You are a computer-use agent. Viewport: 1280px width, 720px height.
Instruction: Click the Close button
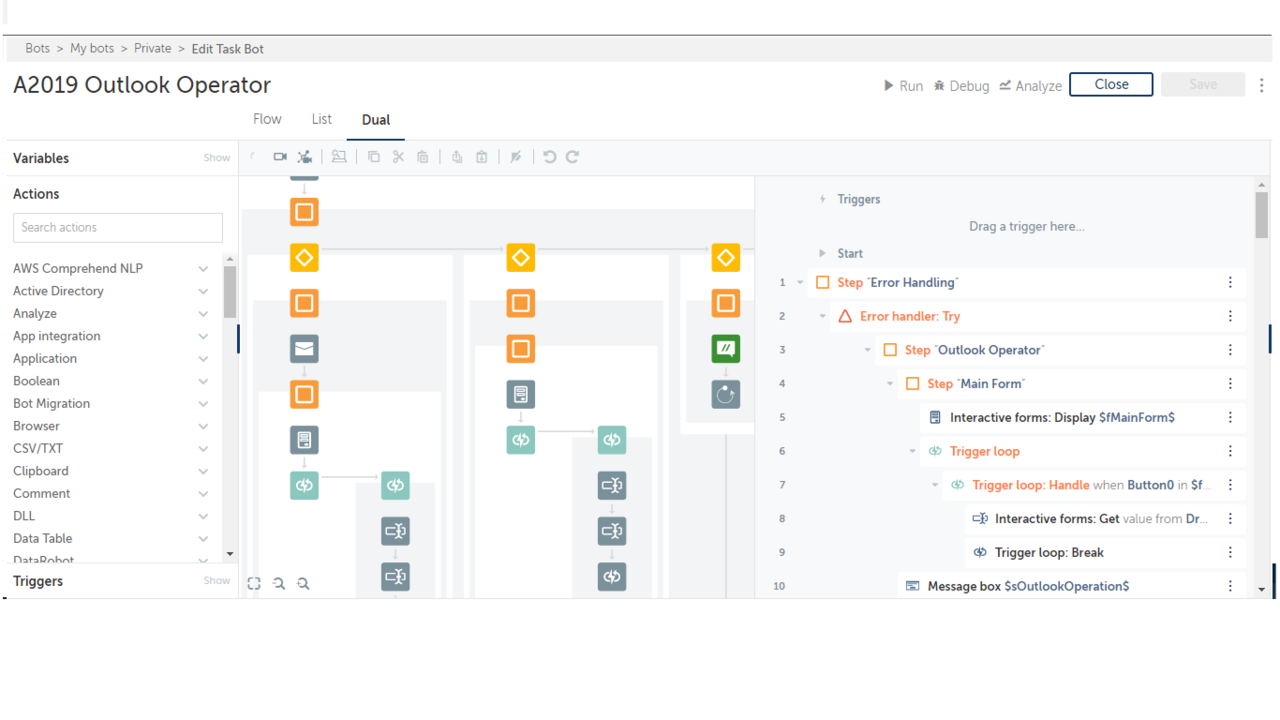pyautogui.click(x=1110, y=85)
